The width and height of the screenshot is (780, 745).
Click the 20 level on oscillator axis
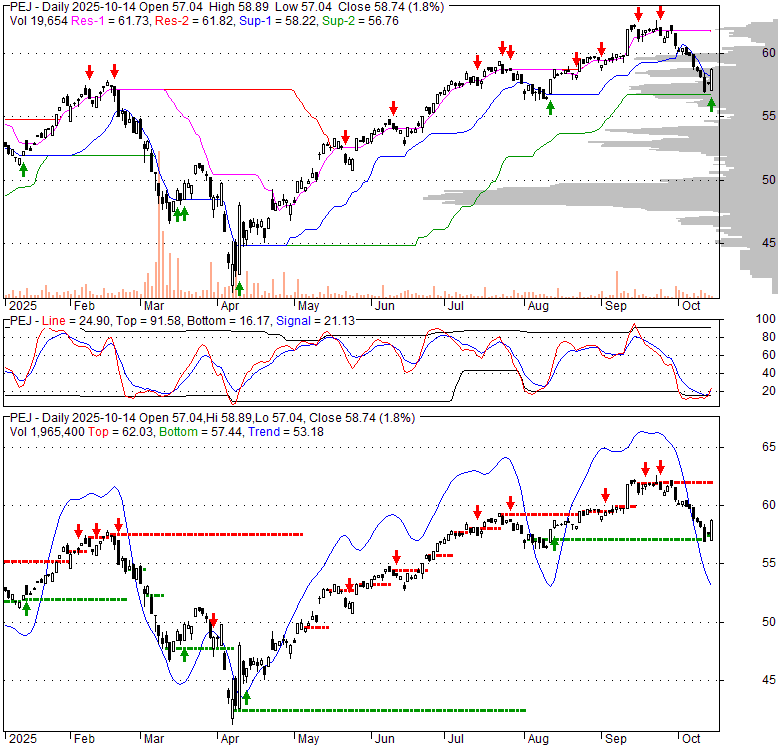(x=769, y=391)
